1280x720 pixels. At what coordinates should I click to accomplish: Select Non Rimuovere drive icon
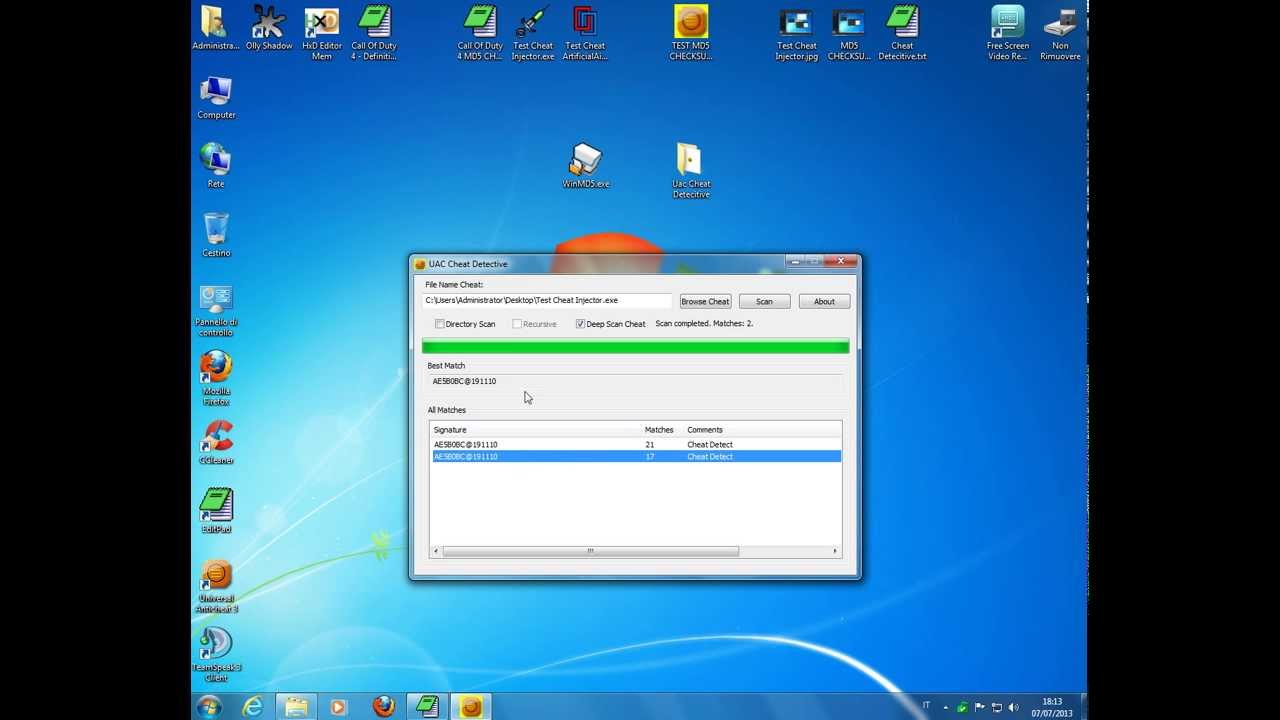[x=1060, y=34]
